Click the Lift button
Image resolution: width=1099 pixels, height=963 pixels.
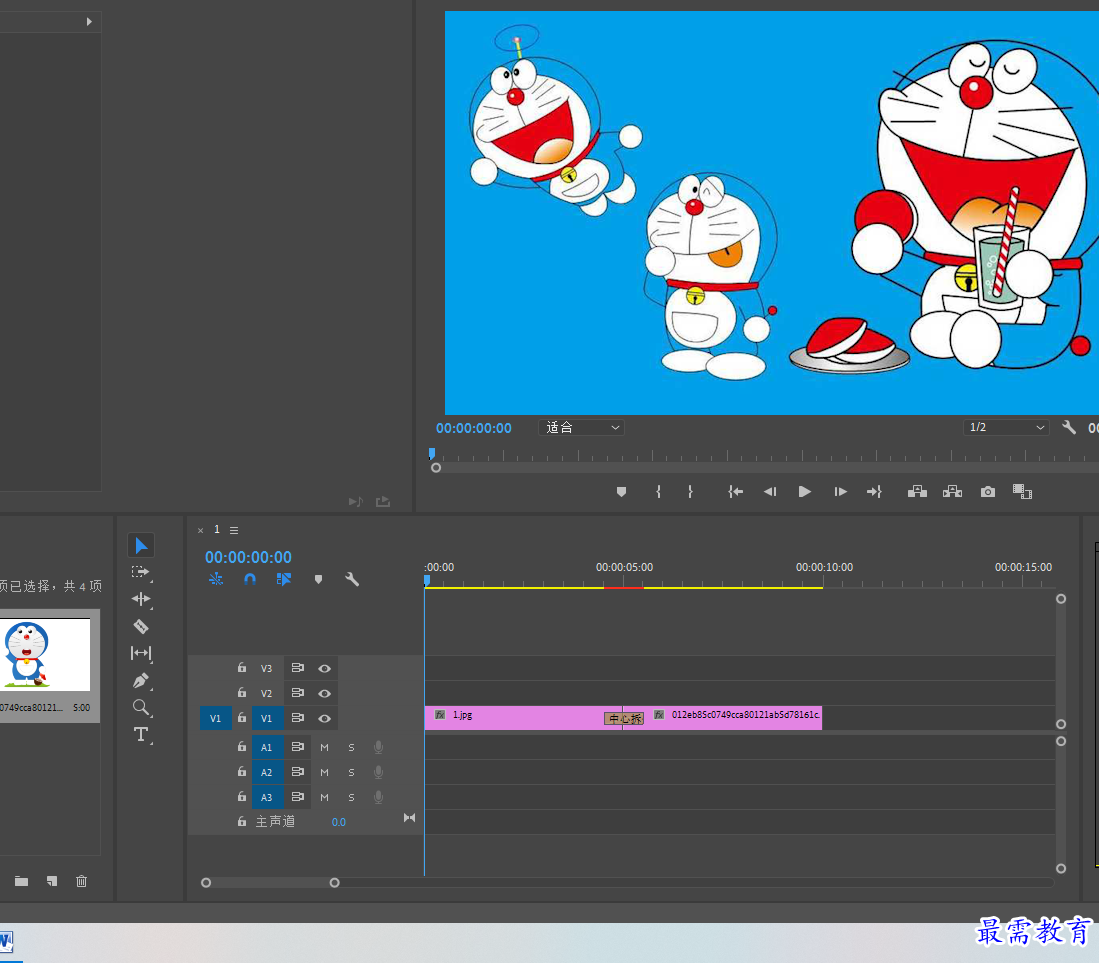(917, 492)
